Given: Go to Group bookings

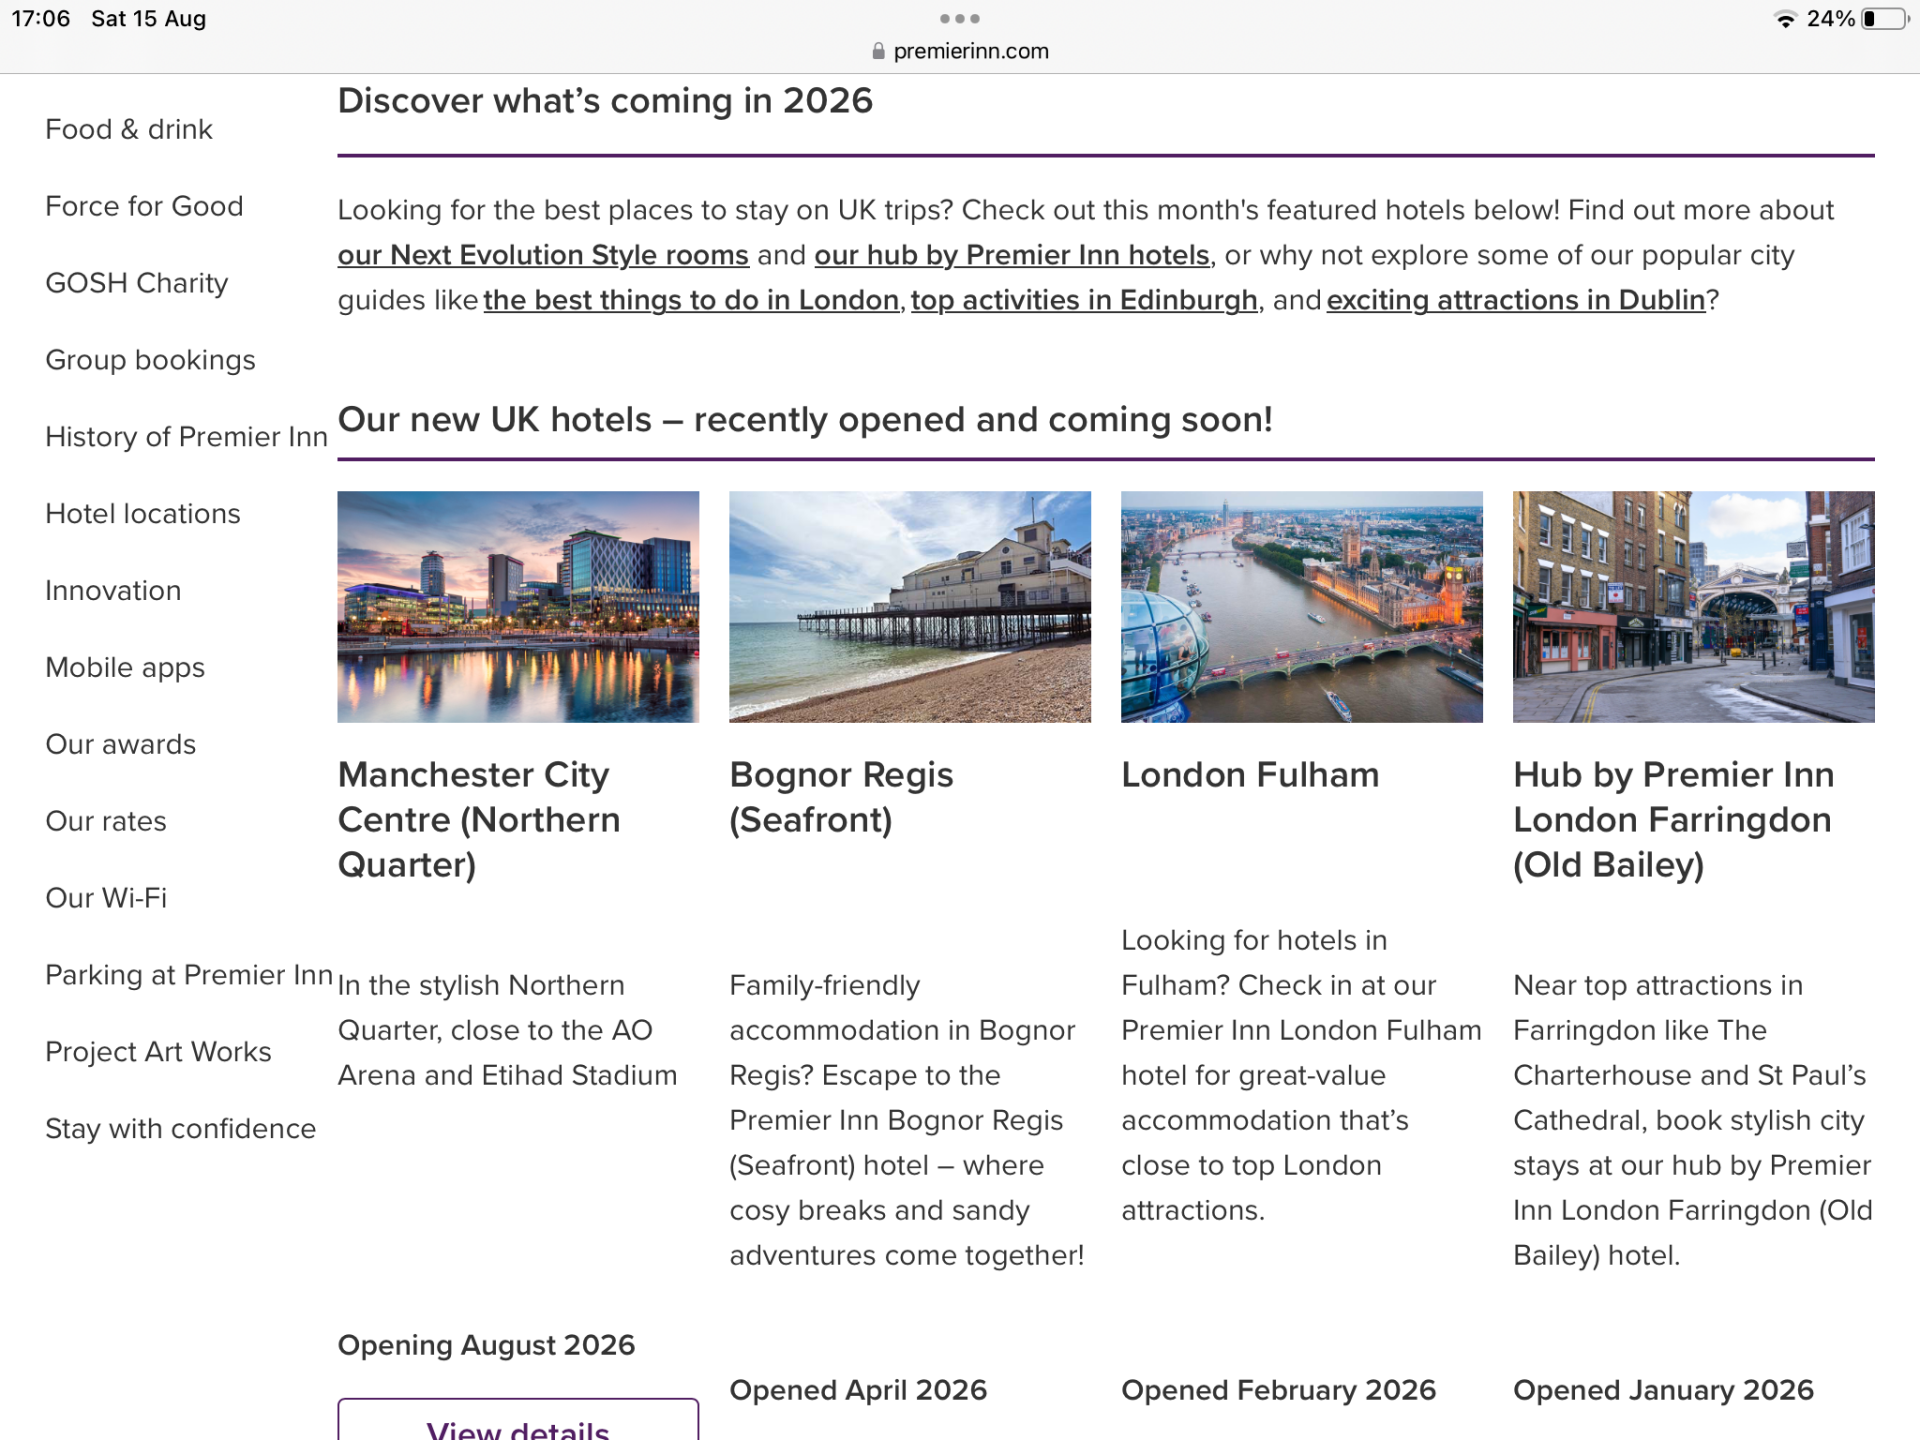Looking at the screenshot, I should (151, 361).
